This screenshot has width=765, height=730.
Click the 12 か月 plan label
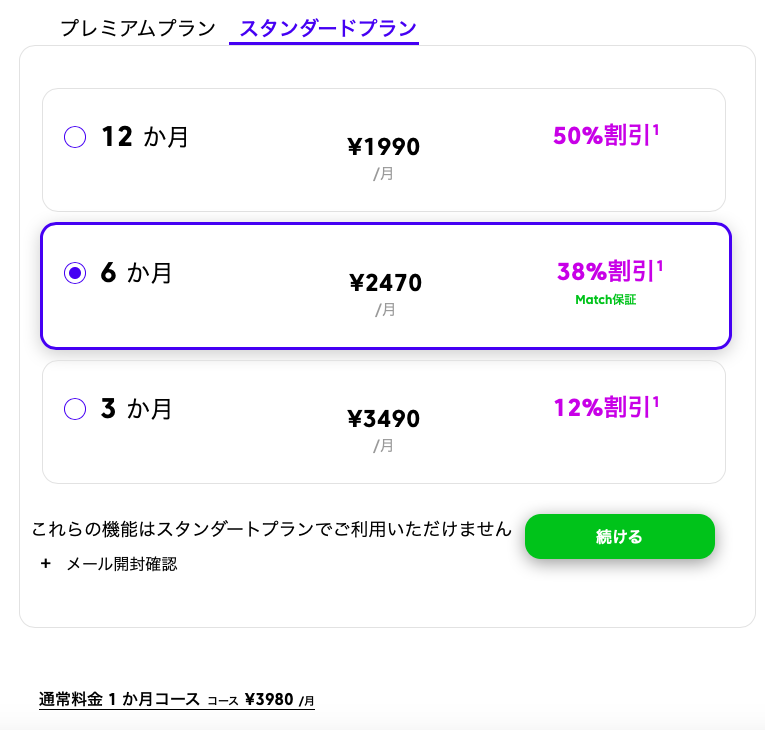pos(145,137)
